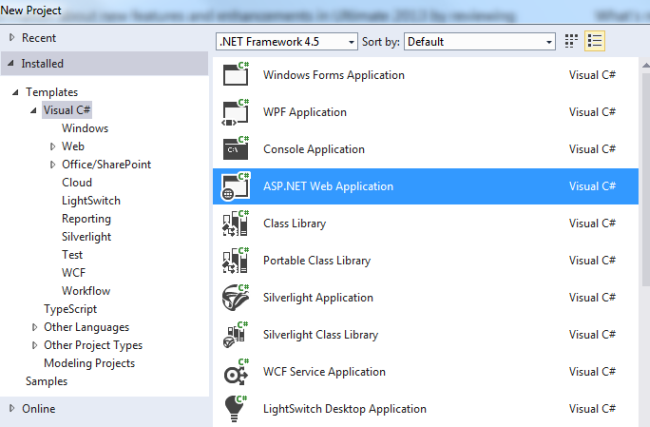Expand the Recent section

pyautogui.click(x=12, y=37)
